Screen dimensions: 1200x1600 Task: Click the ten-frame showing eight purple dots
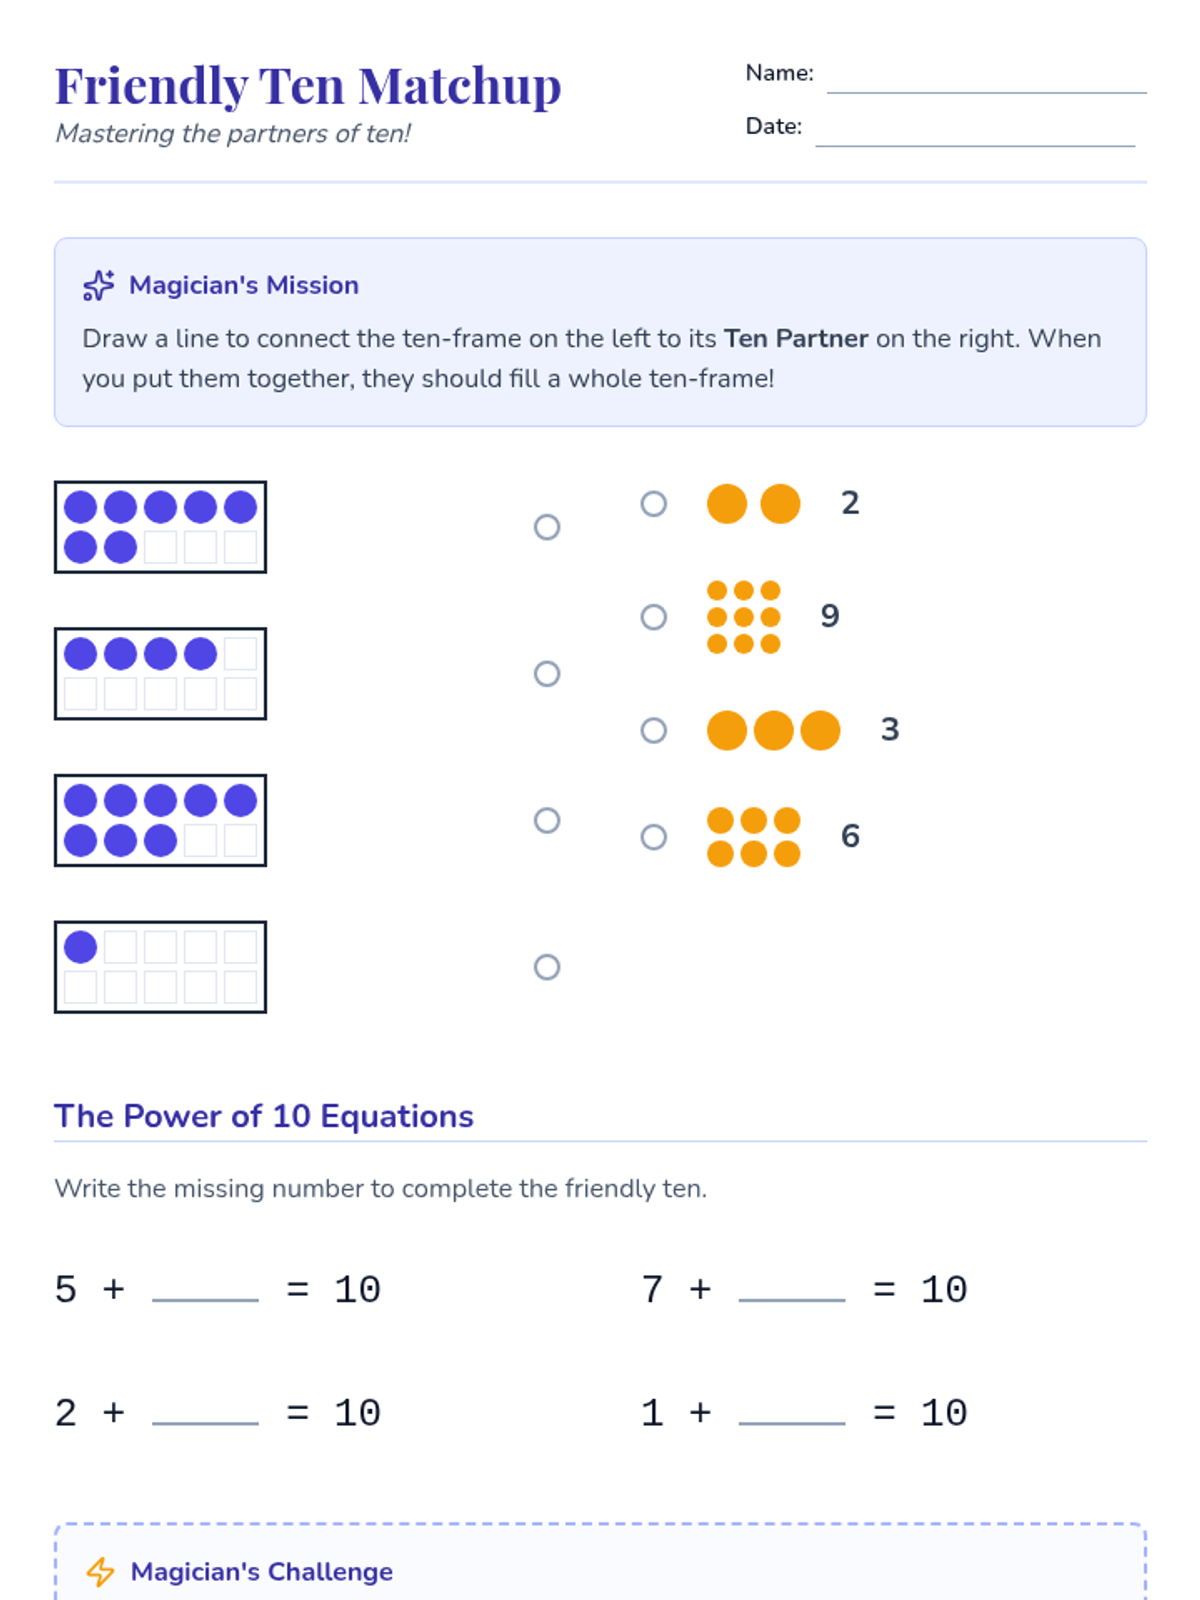click(160, 820)
